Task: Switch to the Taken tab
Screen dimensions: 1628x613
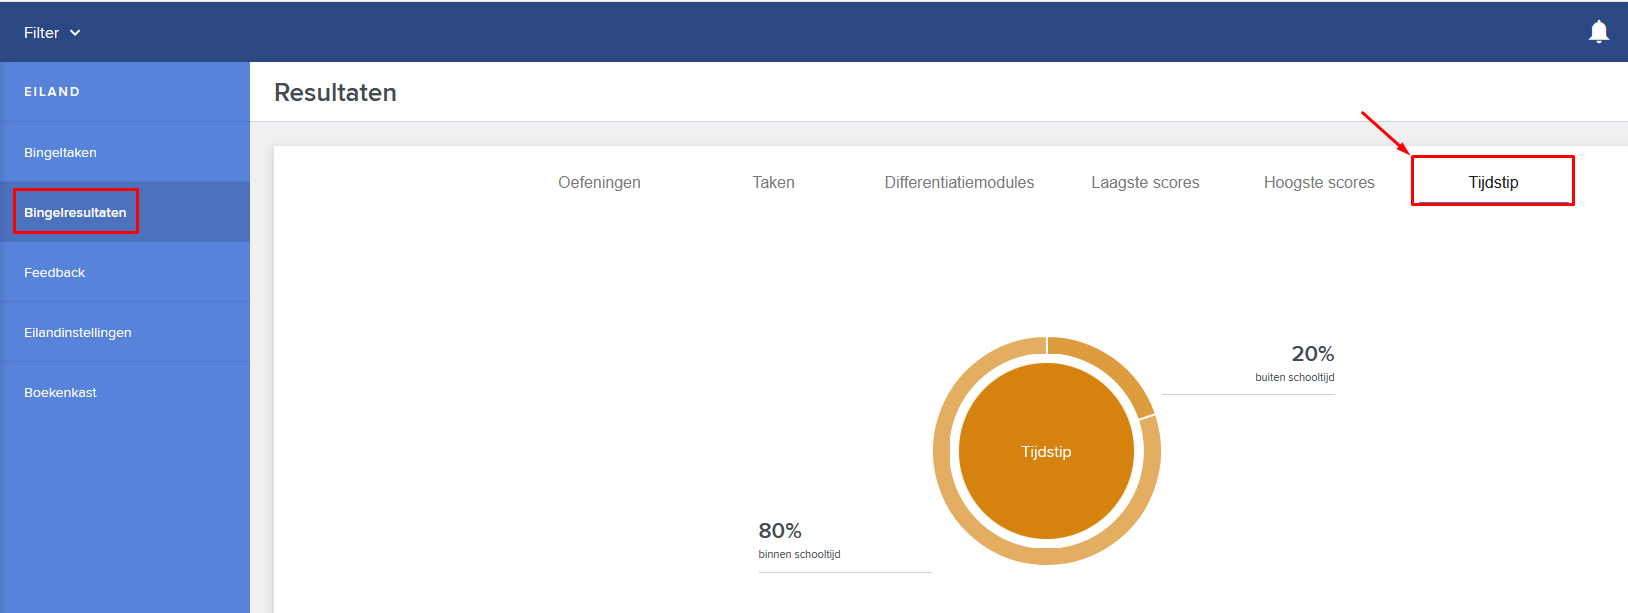Action: [x=773, y=182]
